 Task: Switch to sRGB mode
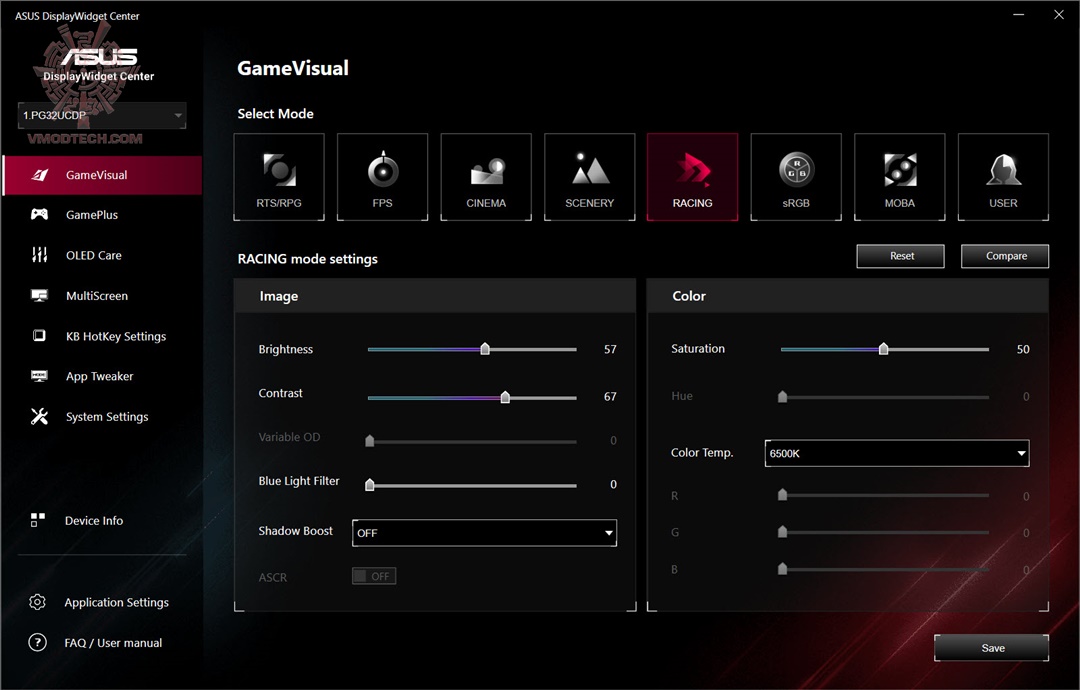pos(796,177)
